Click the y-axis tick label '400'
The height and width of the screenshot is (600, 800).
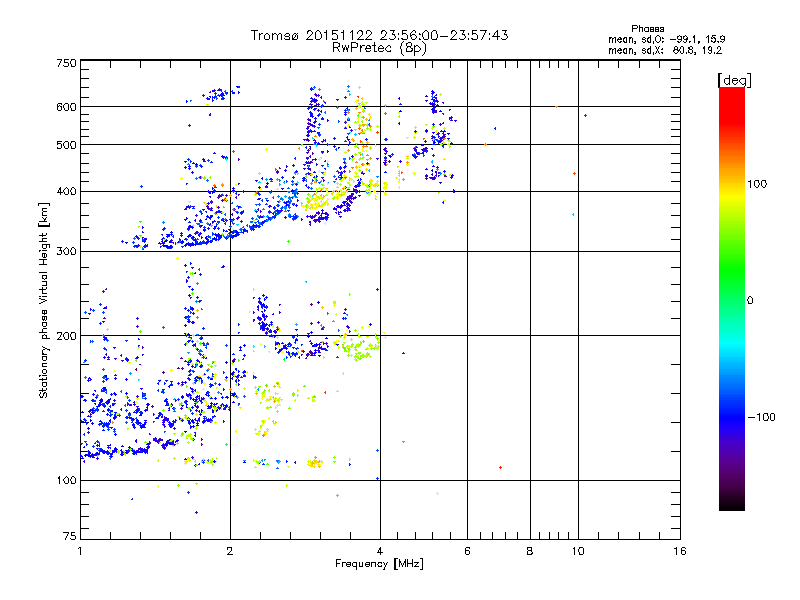[x=66, y=192]
